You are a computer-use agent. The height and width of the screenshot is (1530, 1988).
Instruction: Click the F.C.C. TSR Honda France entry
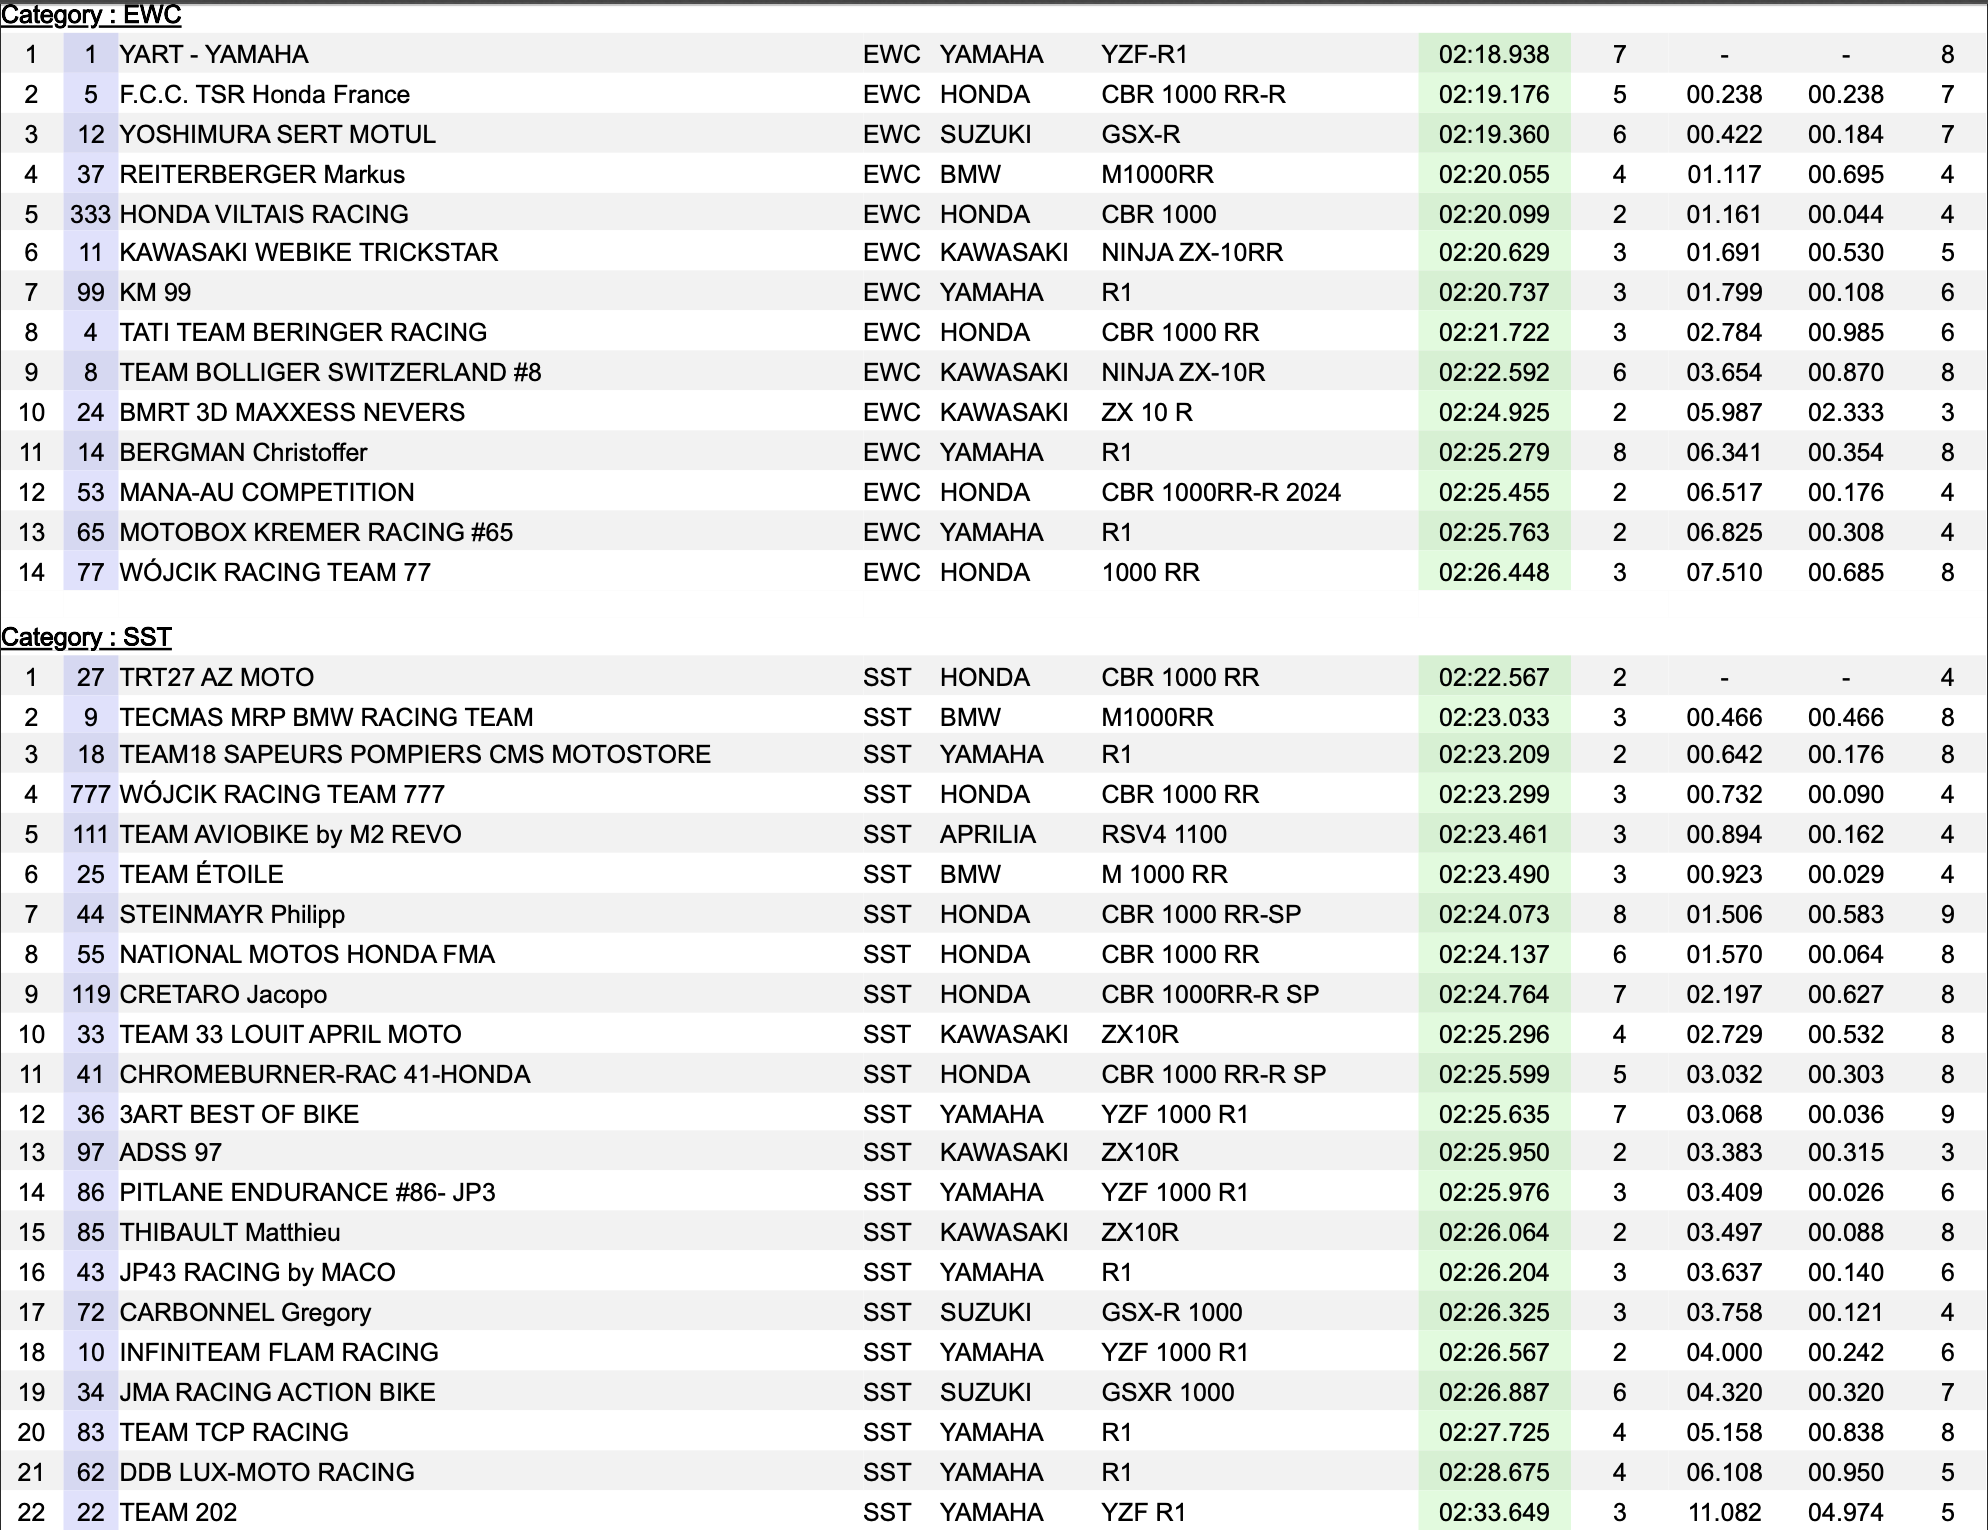click(x=264, y=95)
